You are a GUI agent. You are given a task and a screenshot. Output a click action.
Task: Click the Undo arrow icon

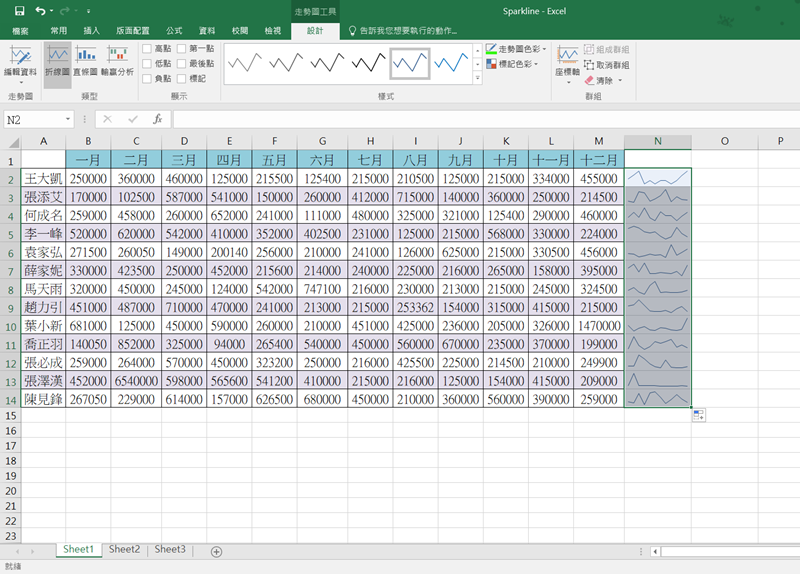(x=40, y=11)
